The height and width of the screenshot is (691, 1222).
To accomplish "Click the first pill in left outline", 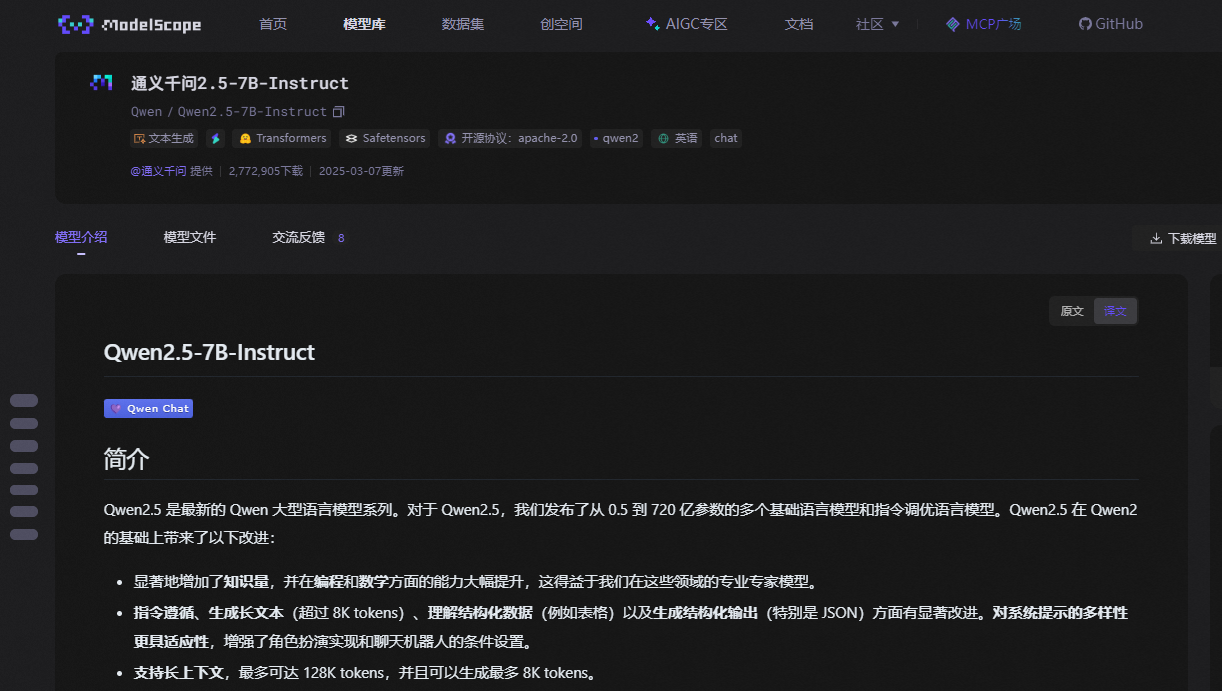I will point(24,400).
